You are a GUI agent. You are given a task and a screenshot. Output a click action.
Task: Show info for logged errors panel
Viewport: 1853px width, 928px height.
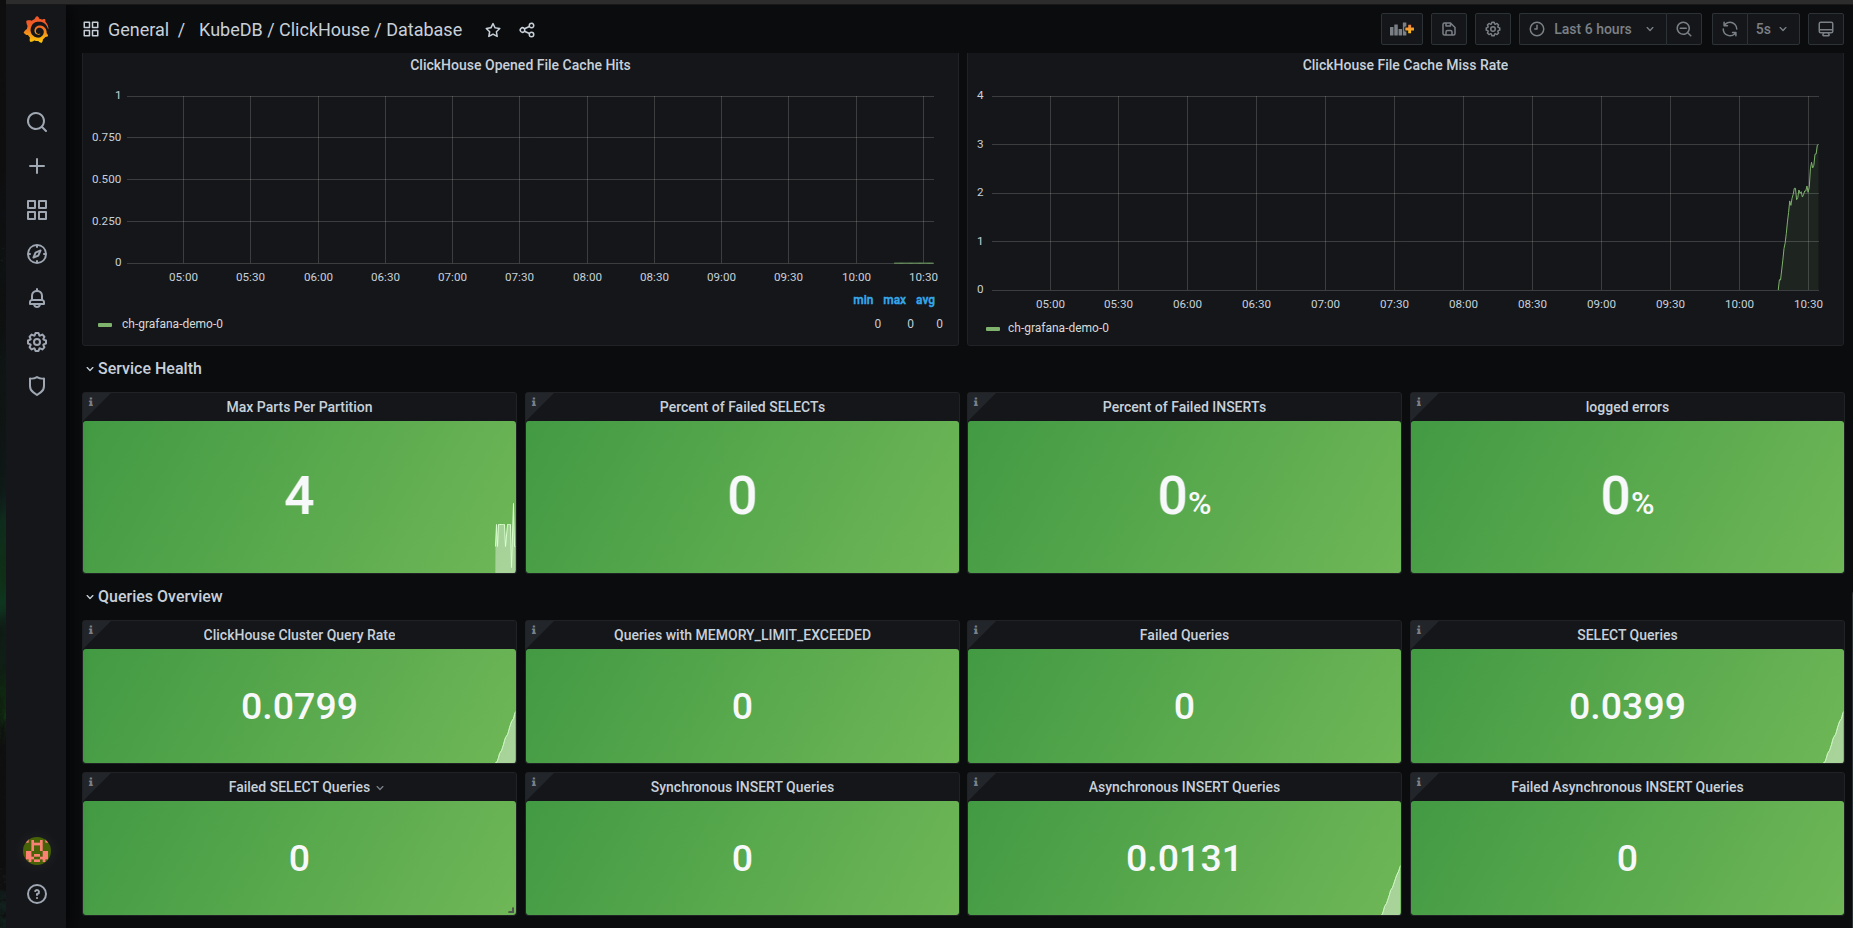[x=1419, y=402]
